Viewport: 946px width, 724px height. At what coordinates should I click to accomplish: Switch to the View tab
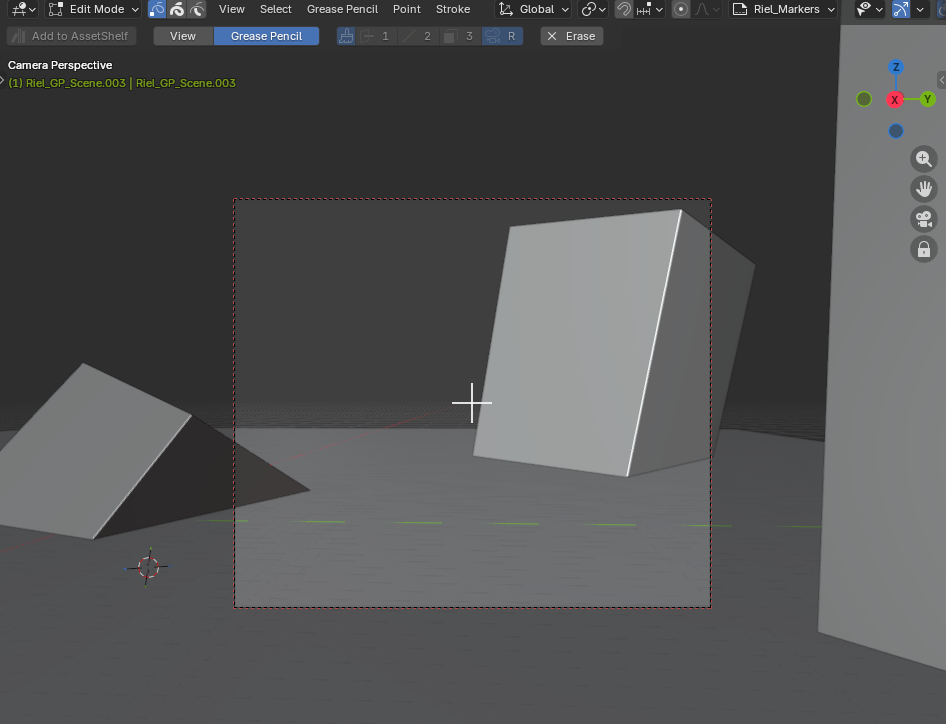183,36
